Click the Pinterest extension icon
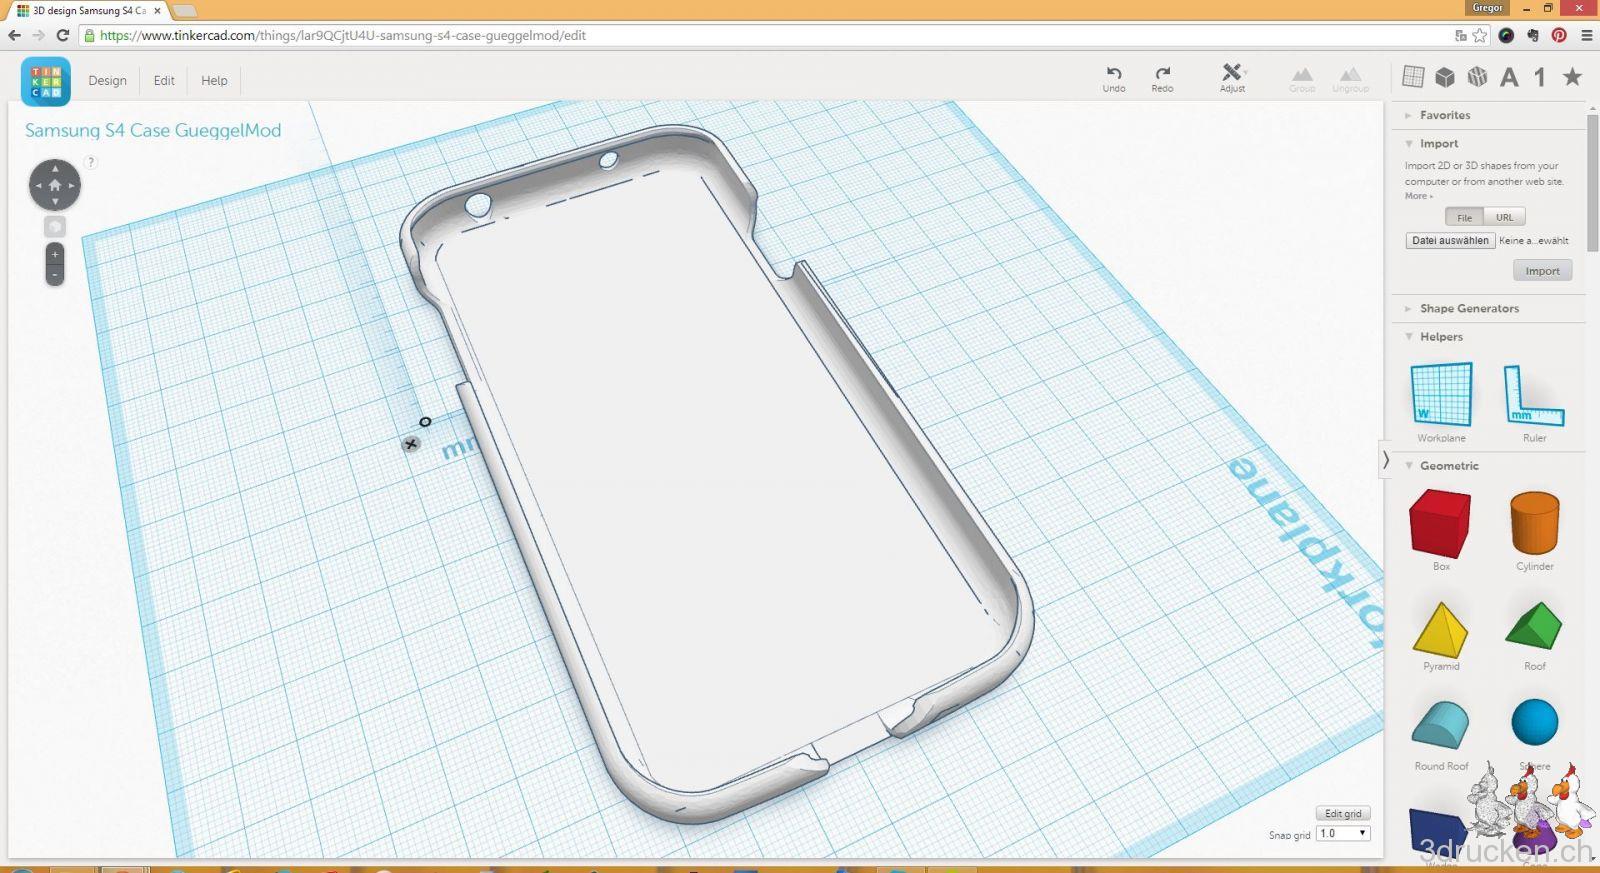This screenshot has height=873, width=1600. click(1559, 35)
